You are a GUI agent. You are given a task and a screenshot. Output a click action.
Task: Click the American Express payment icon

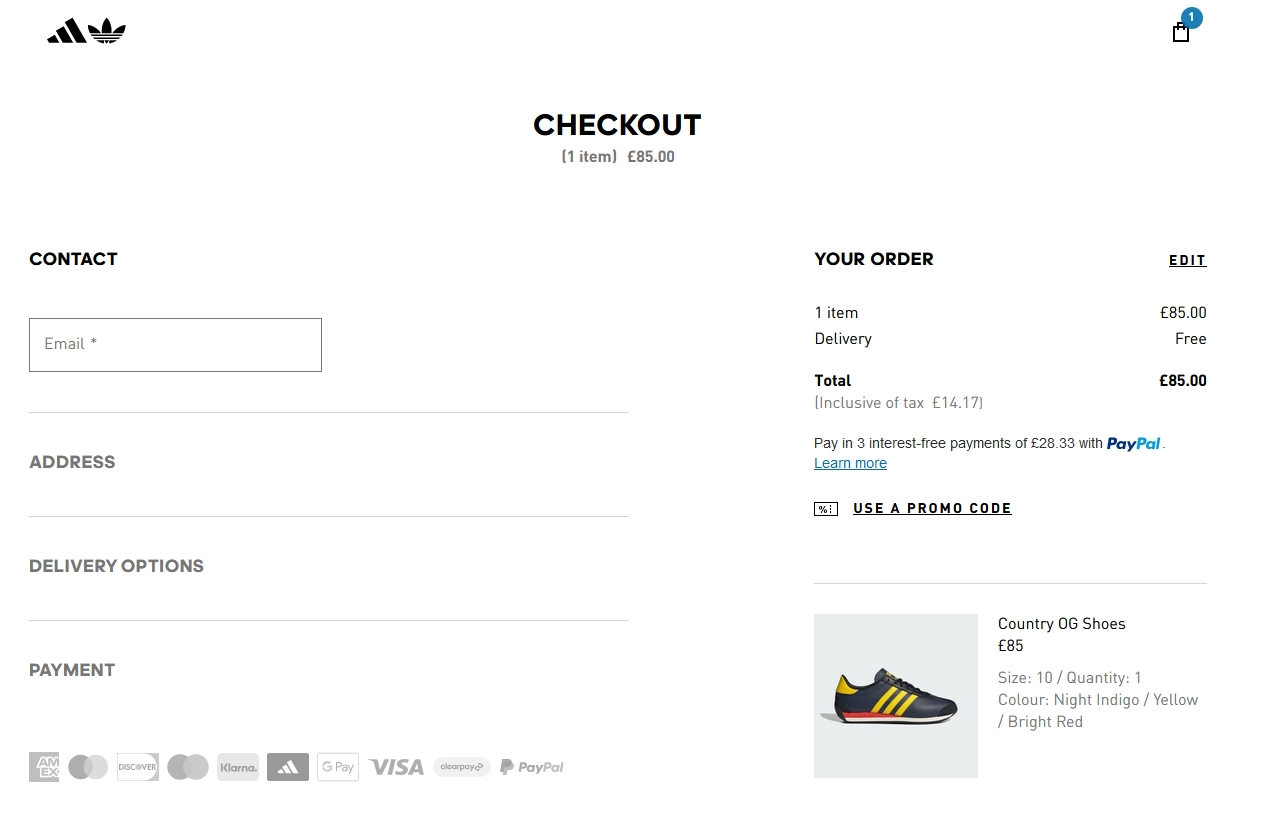coord(44,767)
